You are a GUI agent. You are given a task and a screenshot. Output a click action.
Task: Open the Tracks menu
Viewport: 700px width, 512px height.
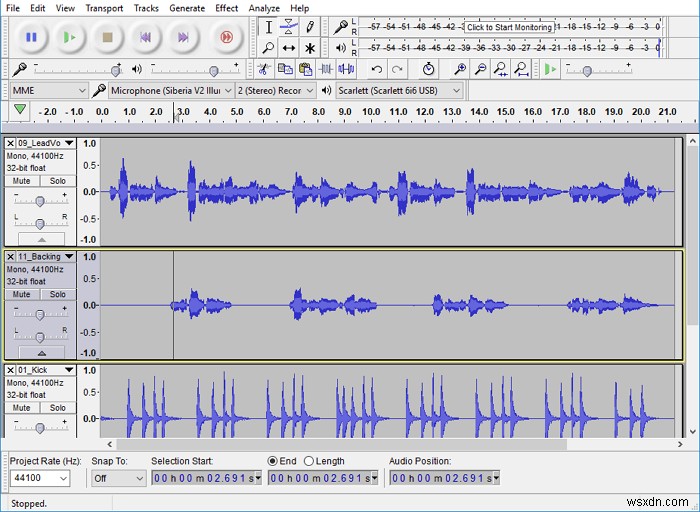click(x=146, y=8)
